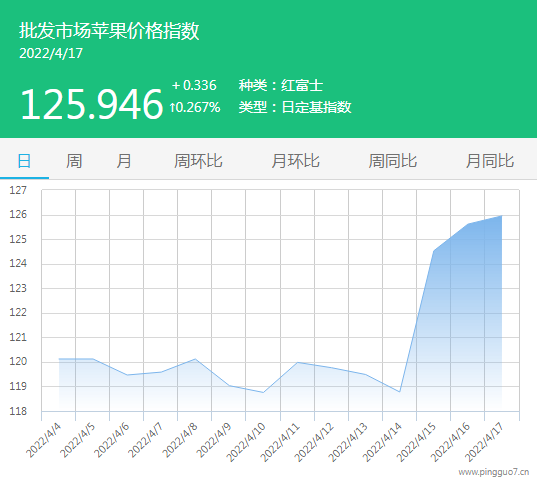Open the 月 monthly tab
The height and width of the screenshot is (483, 537).
pyautogui.click(x=124, y=160)
